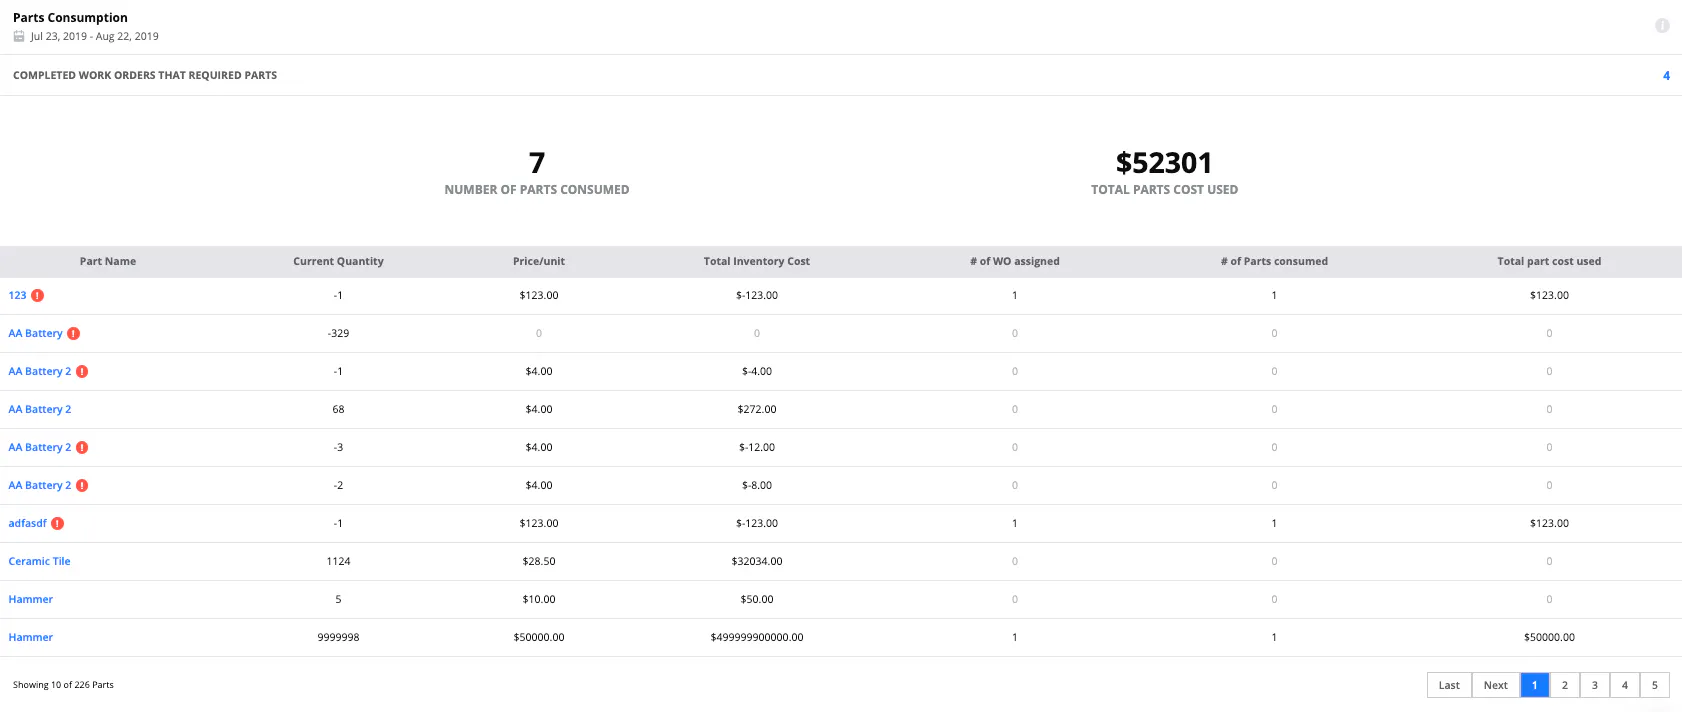The image size is (1682, 712).
Task: Click the $272.00 inventory cost cell
Action: click(x=757, y=409)
